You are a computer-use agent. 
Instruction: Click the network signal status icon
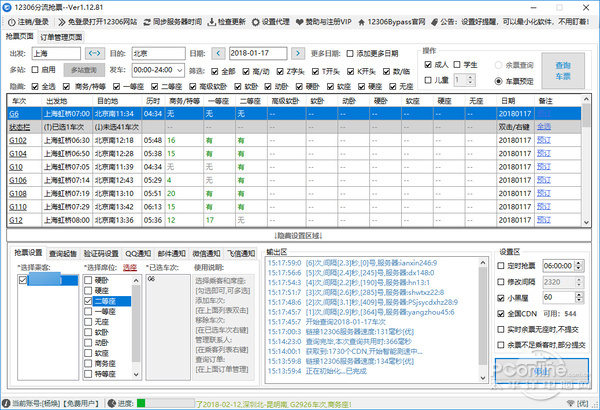pyautogui.click(x=570, y=403)
